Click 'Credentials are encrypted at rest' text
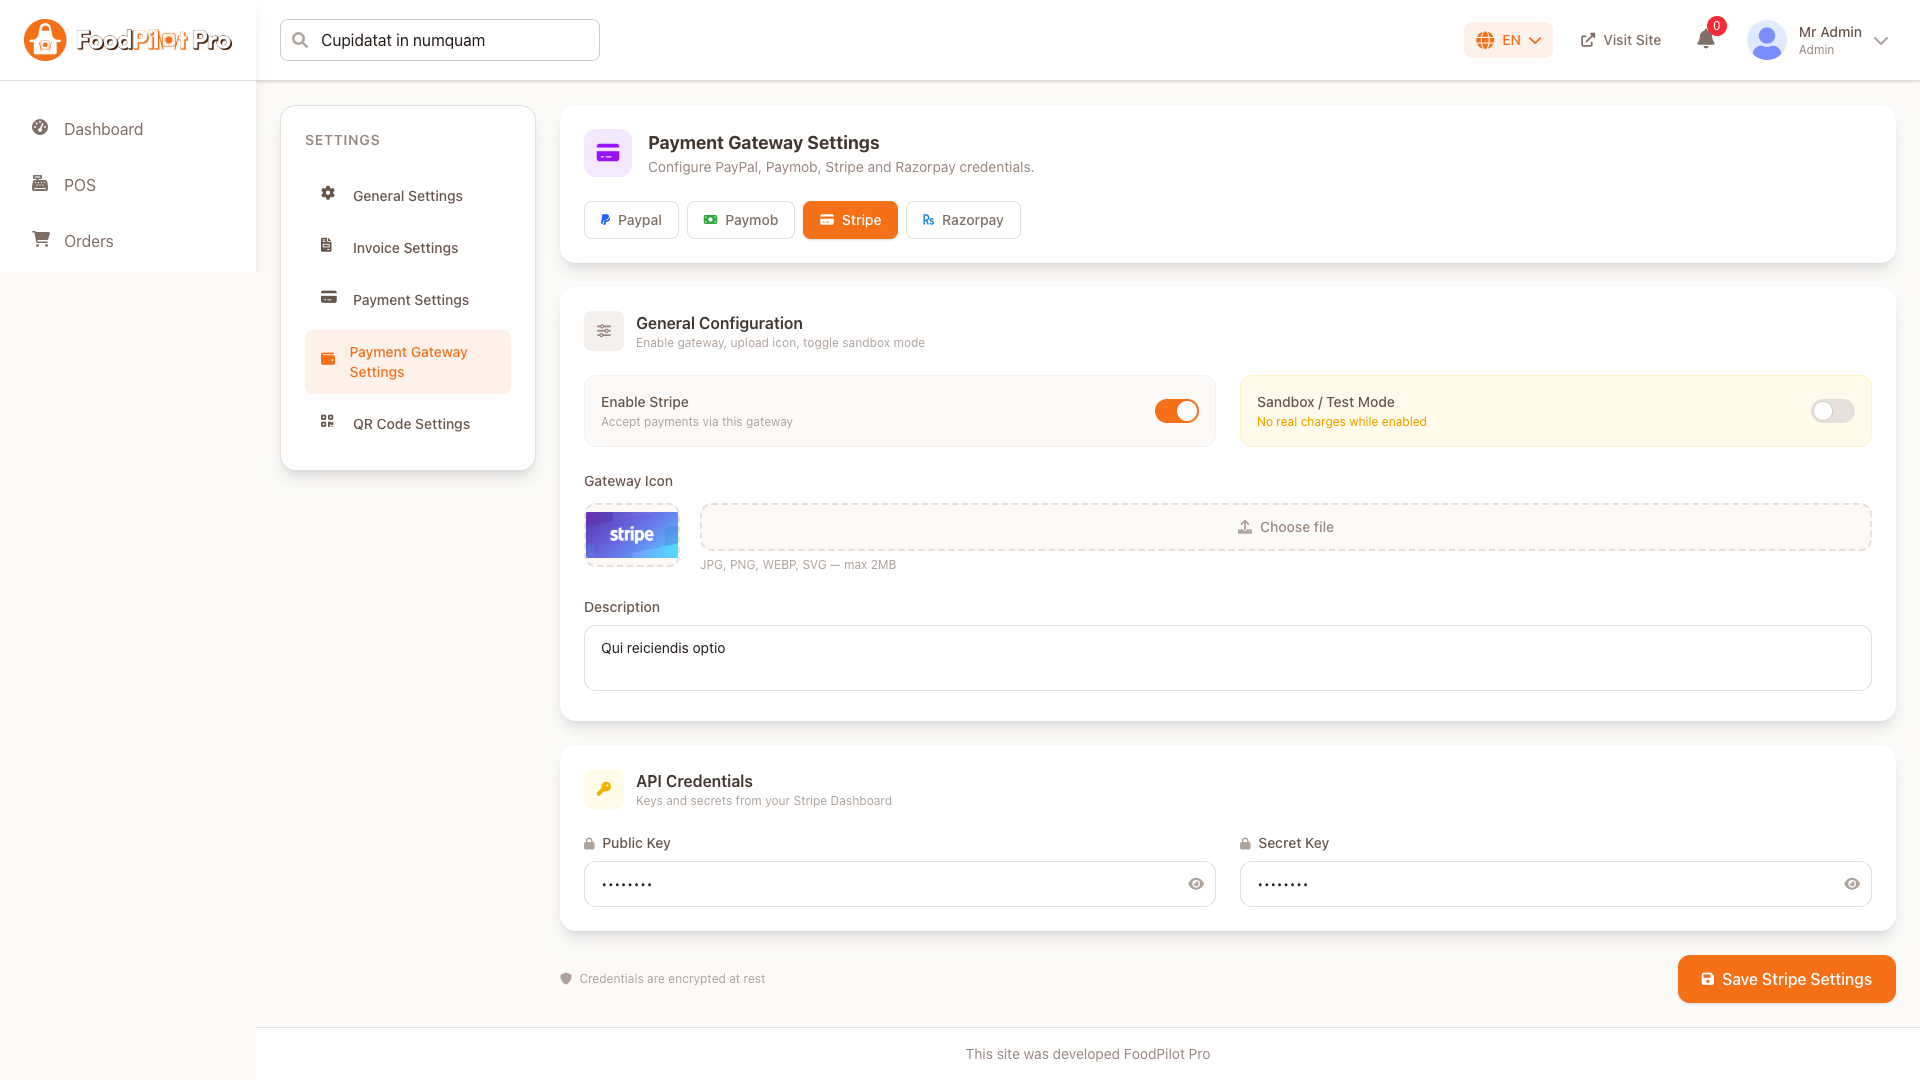The height and width of the screenshot is (1080, 1920). pos(672,979)
